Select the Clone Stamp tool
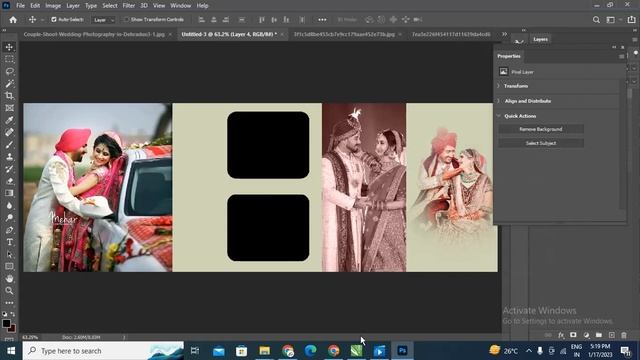640x360 pixels. 9,157
